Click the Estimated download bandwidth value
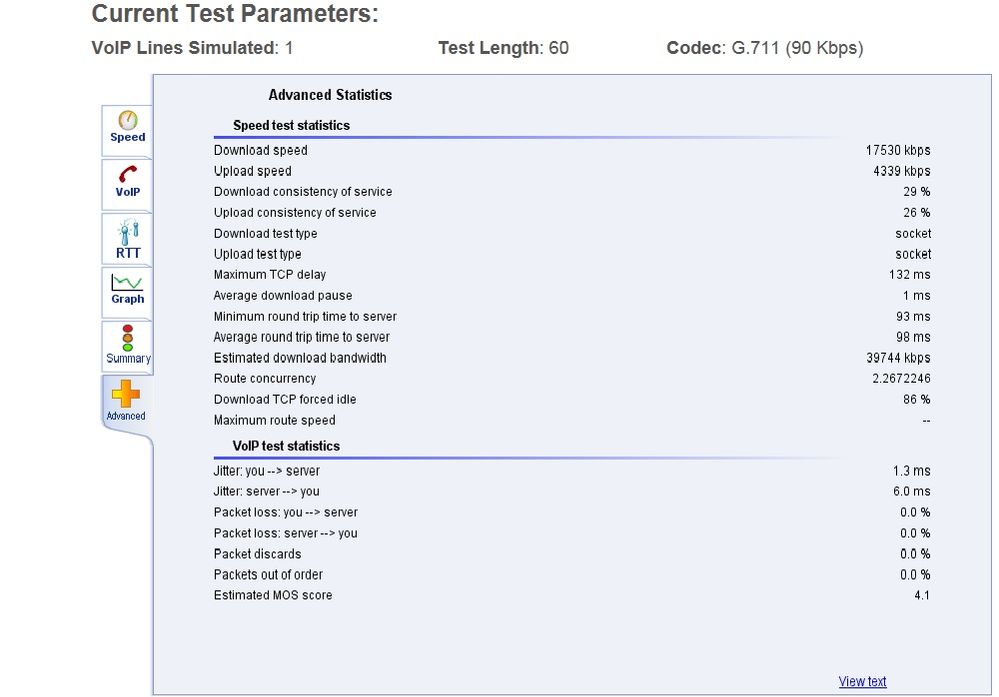The height and width of the screenshot is (697, 999). point(898,358)
